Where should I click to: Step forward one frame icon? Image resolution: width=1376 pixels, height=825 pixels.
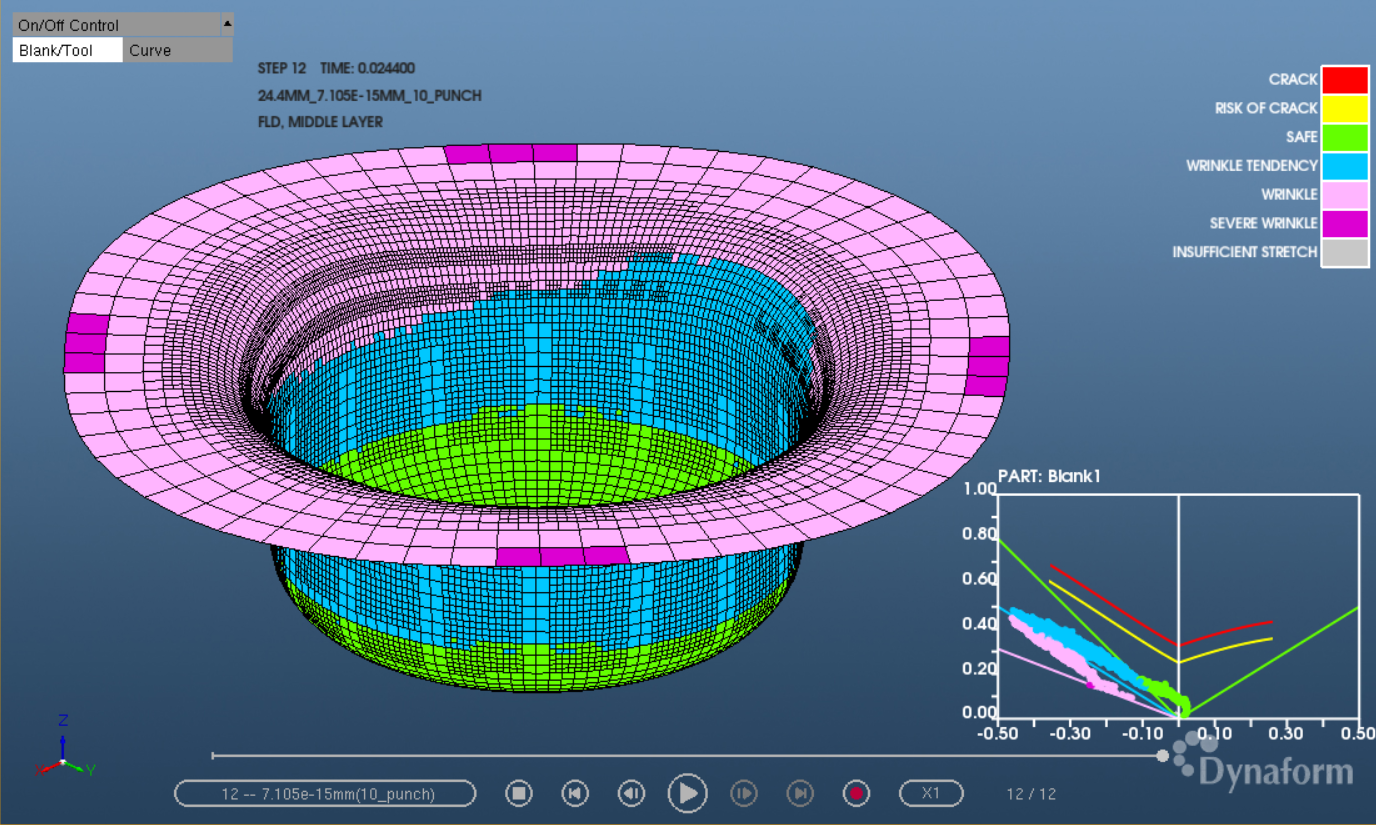pyautogui.click(x=744, y=794)
